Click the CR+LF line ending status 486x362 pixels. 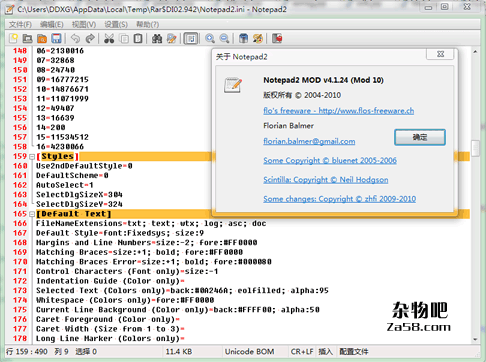click(x=302, y=352)
